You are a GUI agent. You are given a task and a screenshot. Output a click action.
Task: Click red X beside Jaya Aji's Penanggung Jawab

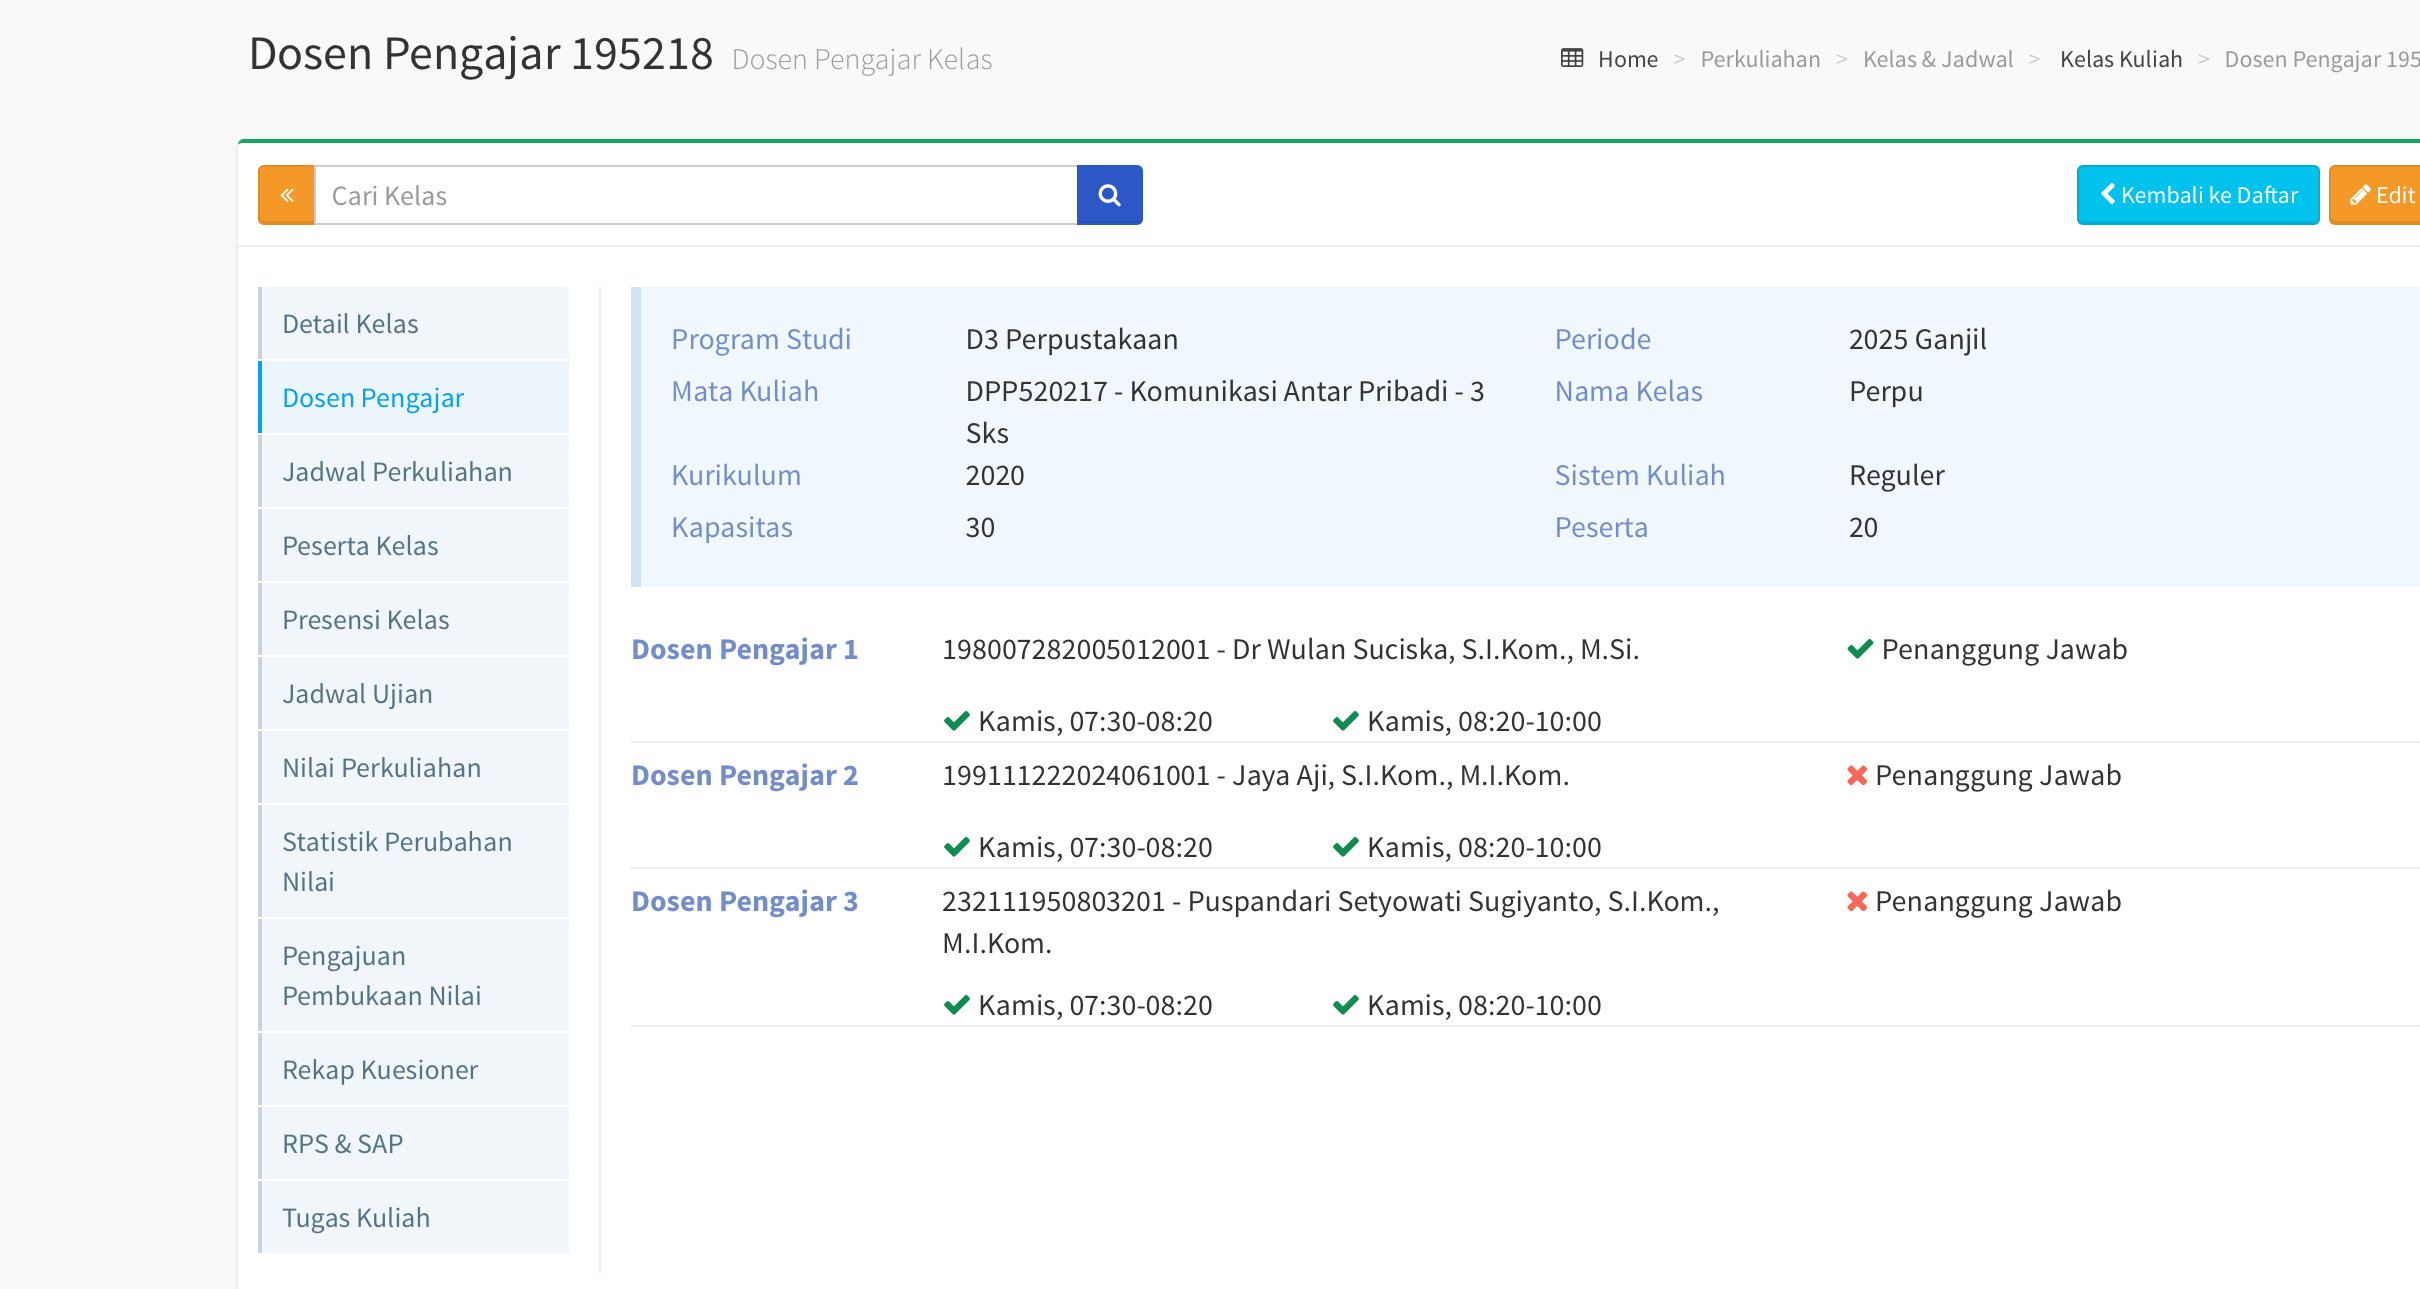pyautogui.click(x=1857, y=776)
